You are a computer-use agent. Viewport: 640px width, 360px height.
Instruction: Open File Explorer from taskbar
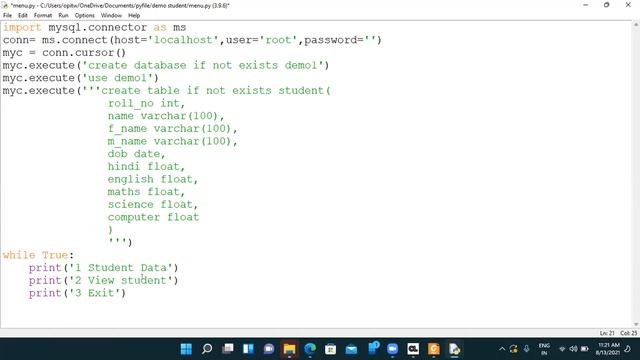289,349
